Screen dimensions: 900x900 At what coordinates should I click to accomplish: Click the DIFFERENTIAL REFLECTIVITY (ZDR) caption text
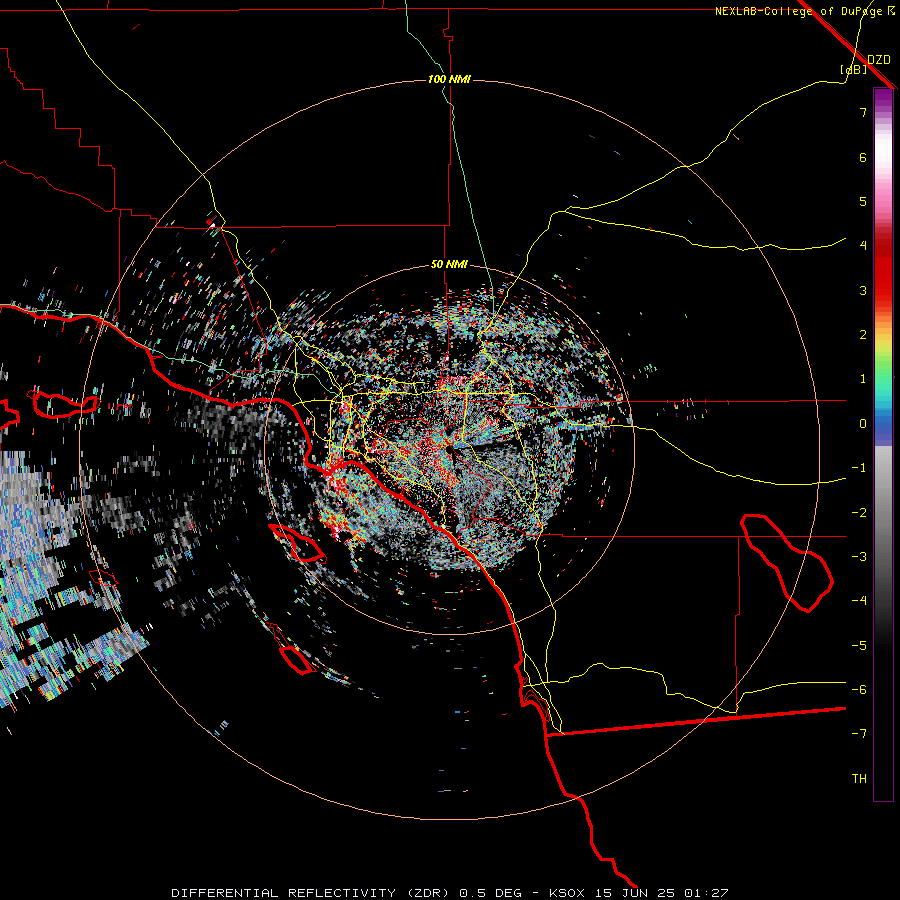(313, 893)
